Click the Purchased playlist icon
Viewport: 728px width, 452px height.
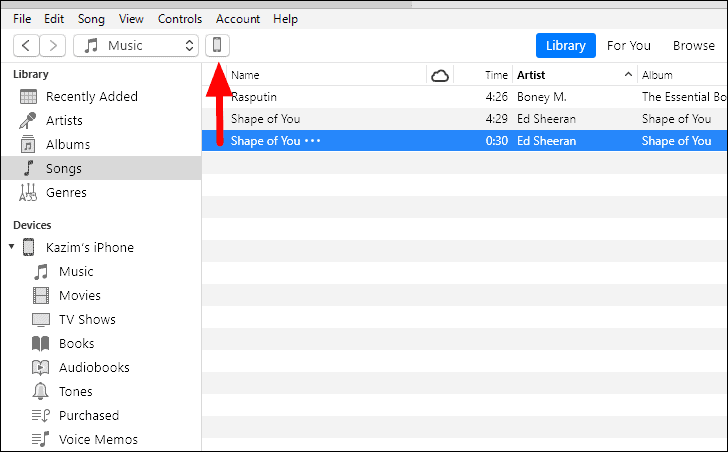coord(41,415)
